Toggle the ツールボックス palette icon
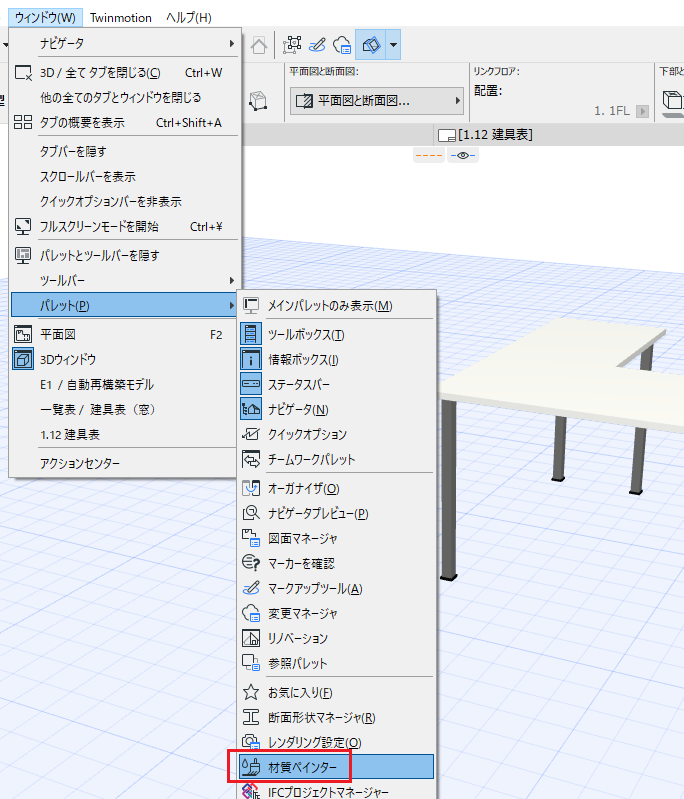This screenshot has width=684, height=799. pyautogui.click(x=251, y=334)
